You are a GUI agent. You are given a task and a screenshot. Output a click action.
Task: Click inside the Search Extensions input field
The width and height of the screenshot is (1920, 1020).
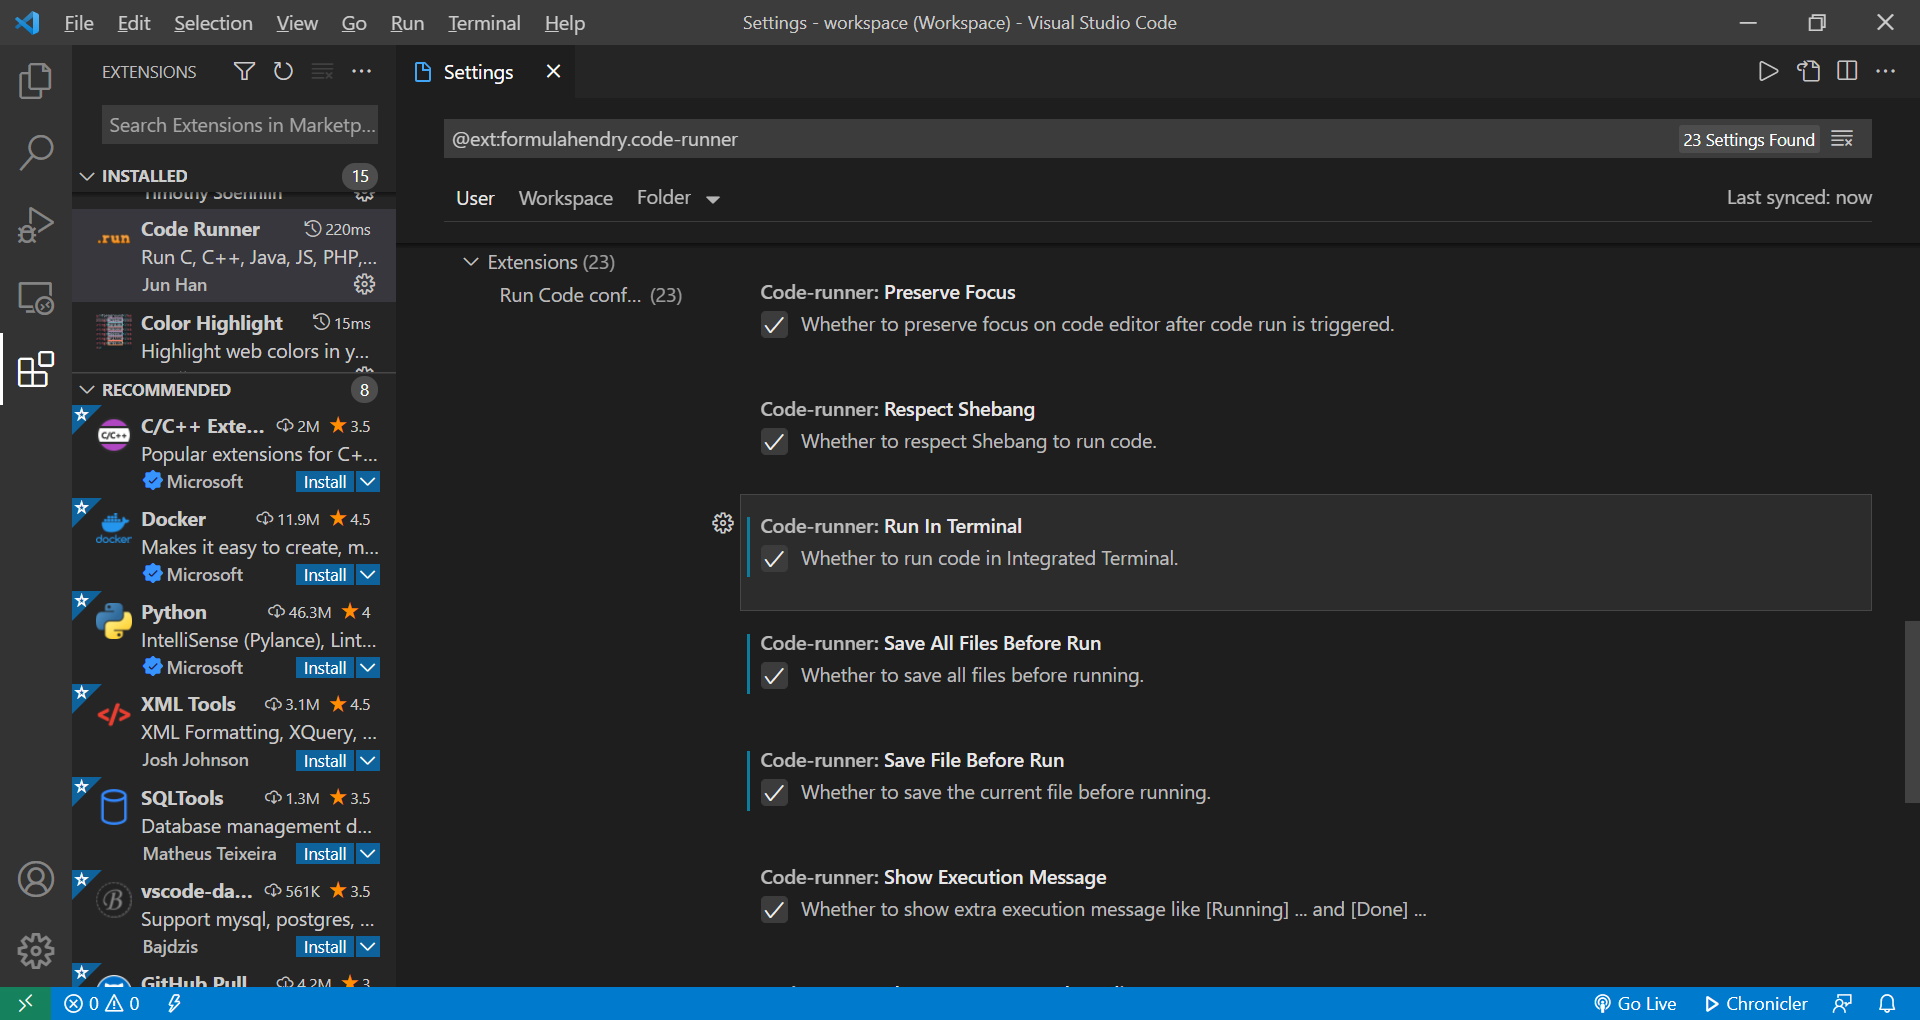coord(239,124)
